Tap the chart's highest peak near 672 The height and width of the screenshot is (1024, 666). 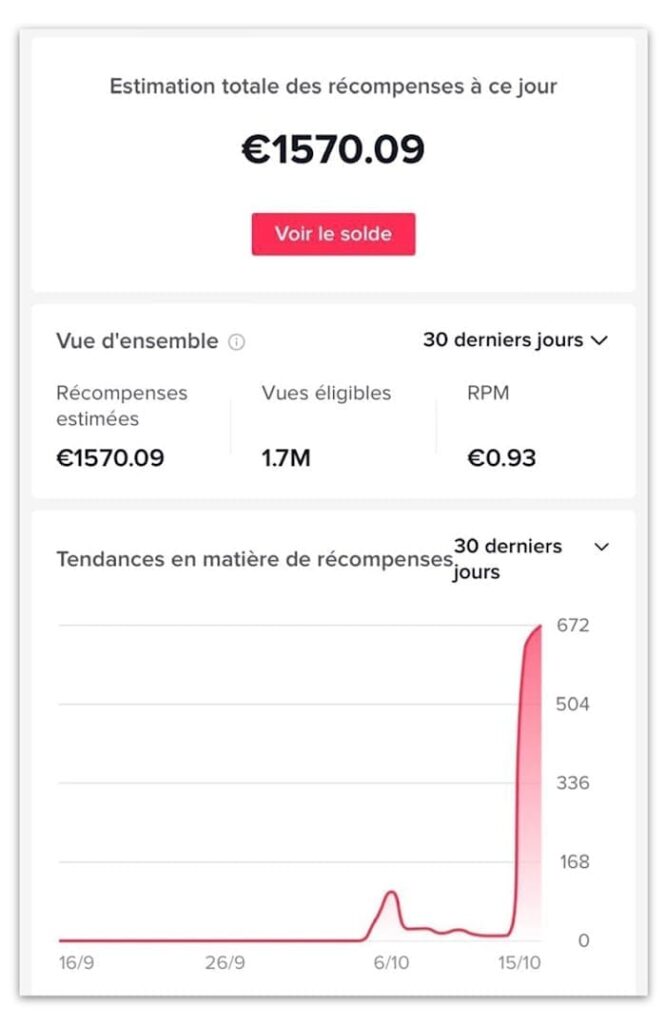click(538, 629)
